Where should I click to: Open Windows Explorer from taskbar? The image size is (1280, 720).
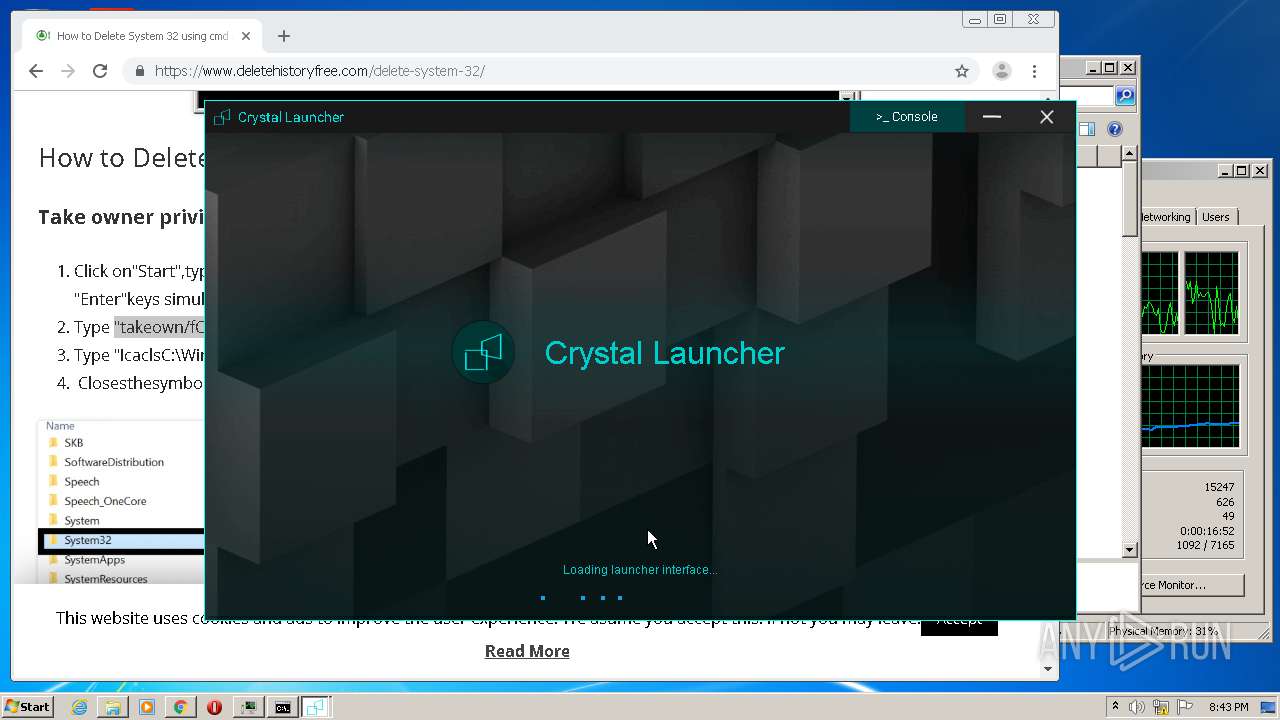[x=113, y=707]
